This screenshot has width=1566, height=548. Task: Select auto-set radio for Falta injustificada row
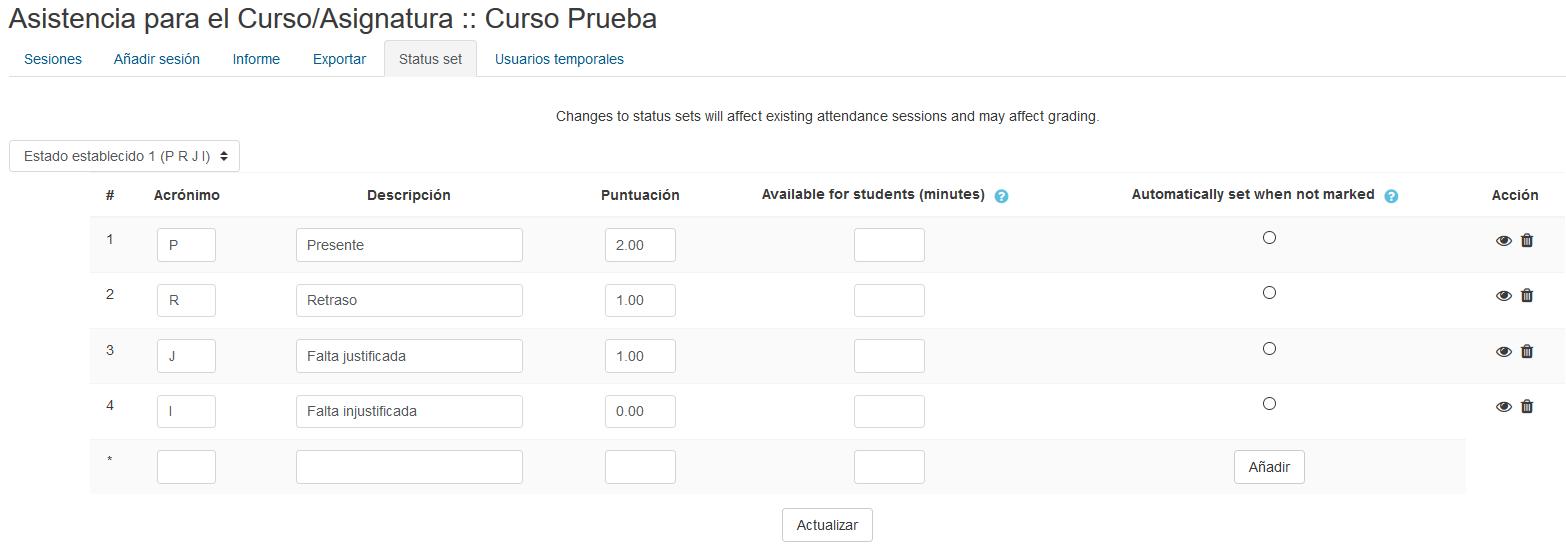[x=1269, y=404]
